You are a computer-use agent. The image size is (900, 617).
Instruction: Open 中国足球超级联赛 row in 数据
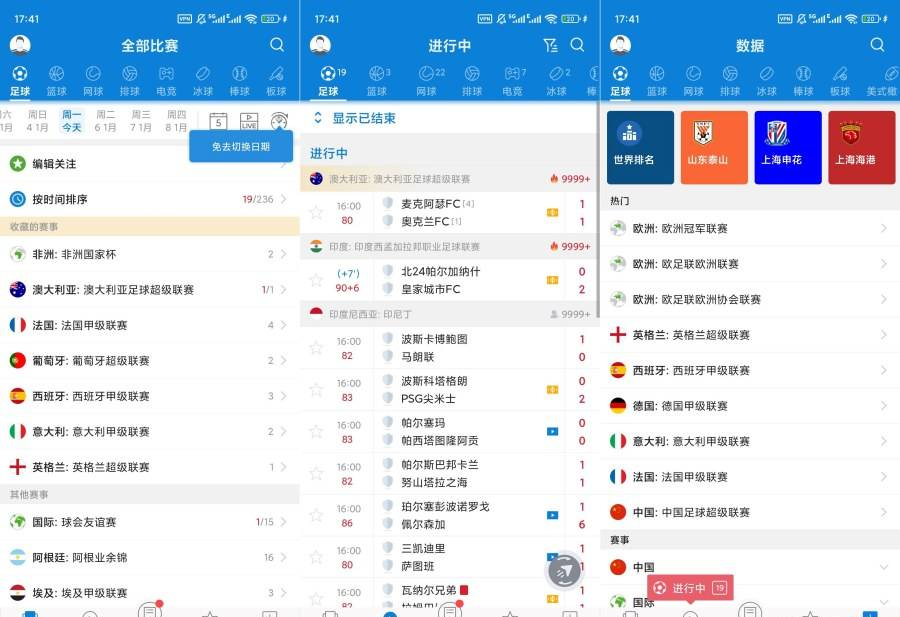pos(750,512)
